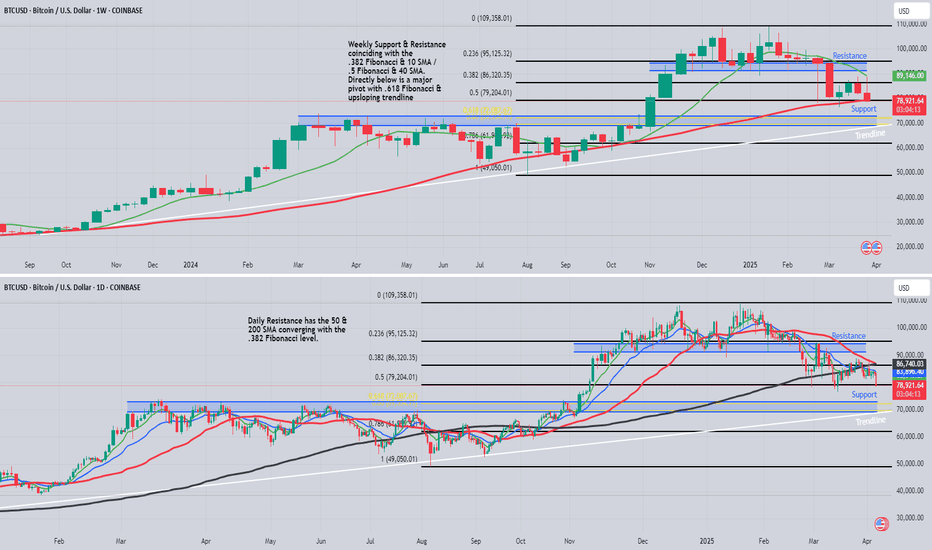
Task: Click the 2024 label on weekly time axis
Action: coord(190,265)
